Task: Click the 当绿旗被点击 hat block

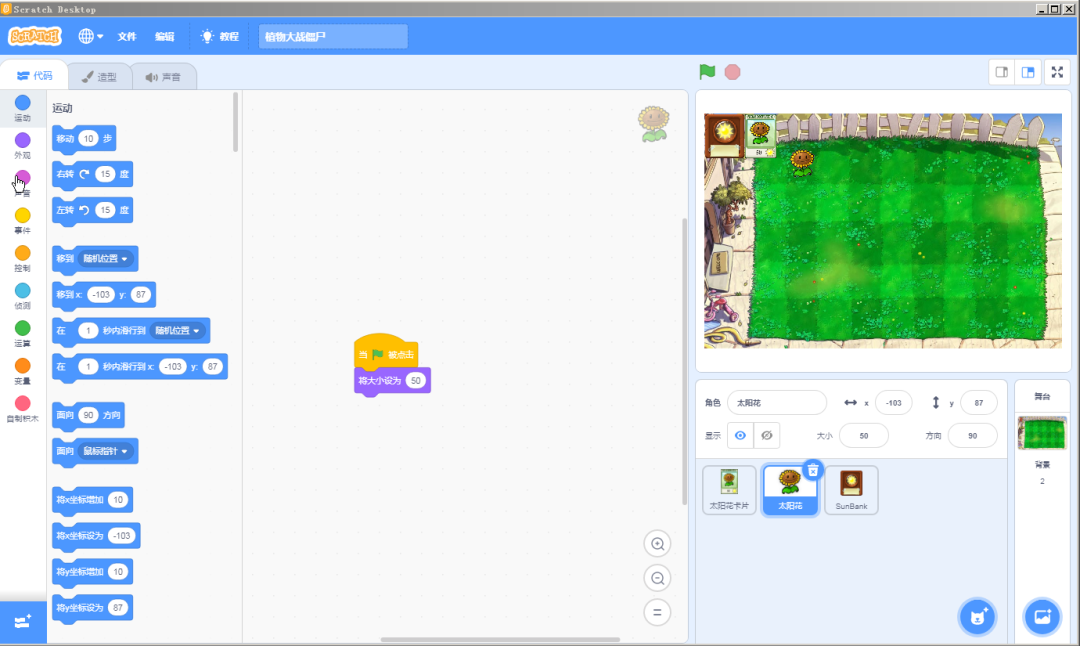Action: (x=386, y=353)
